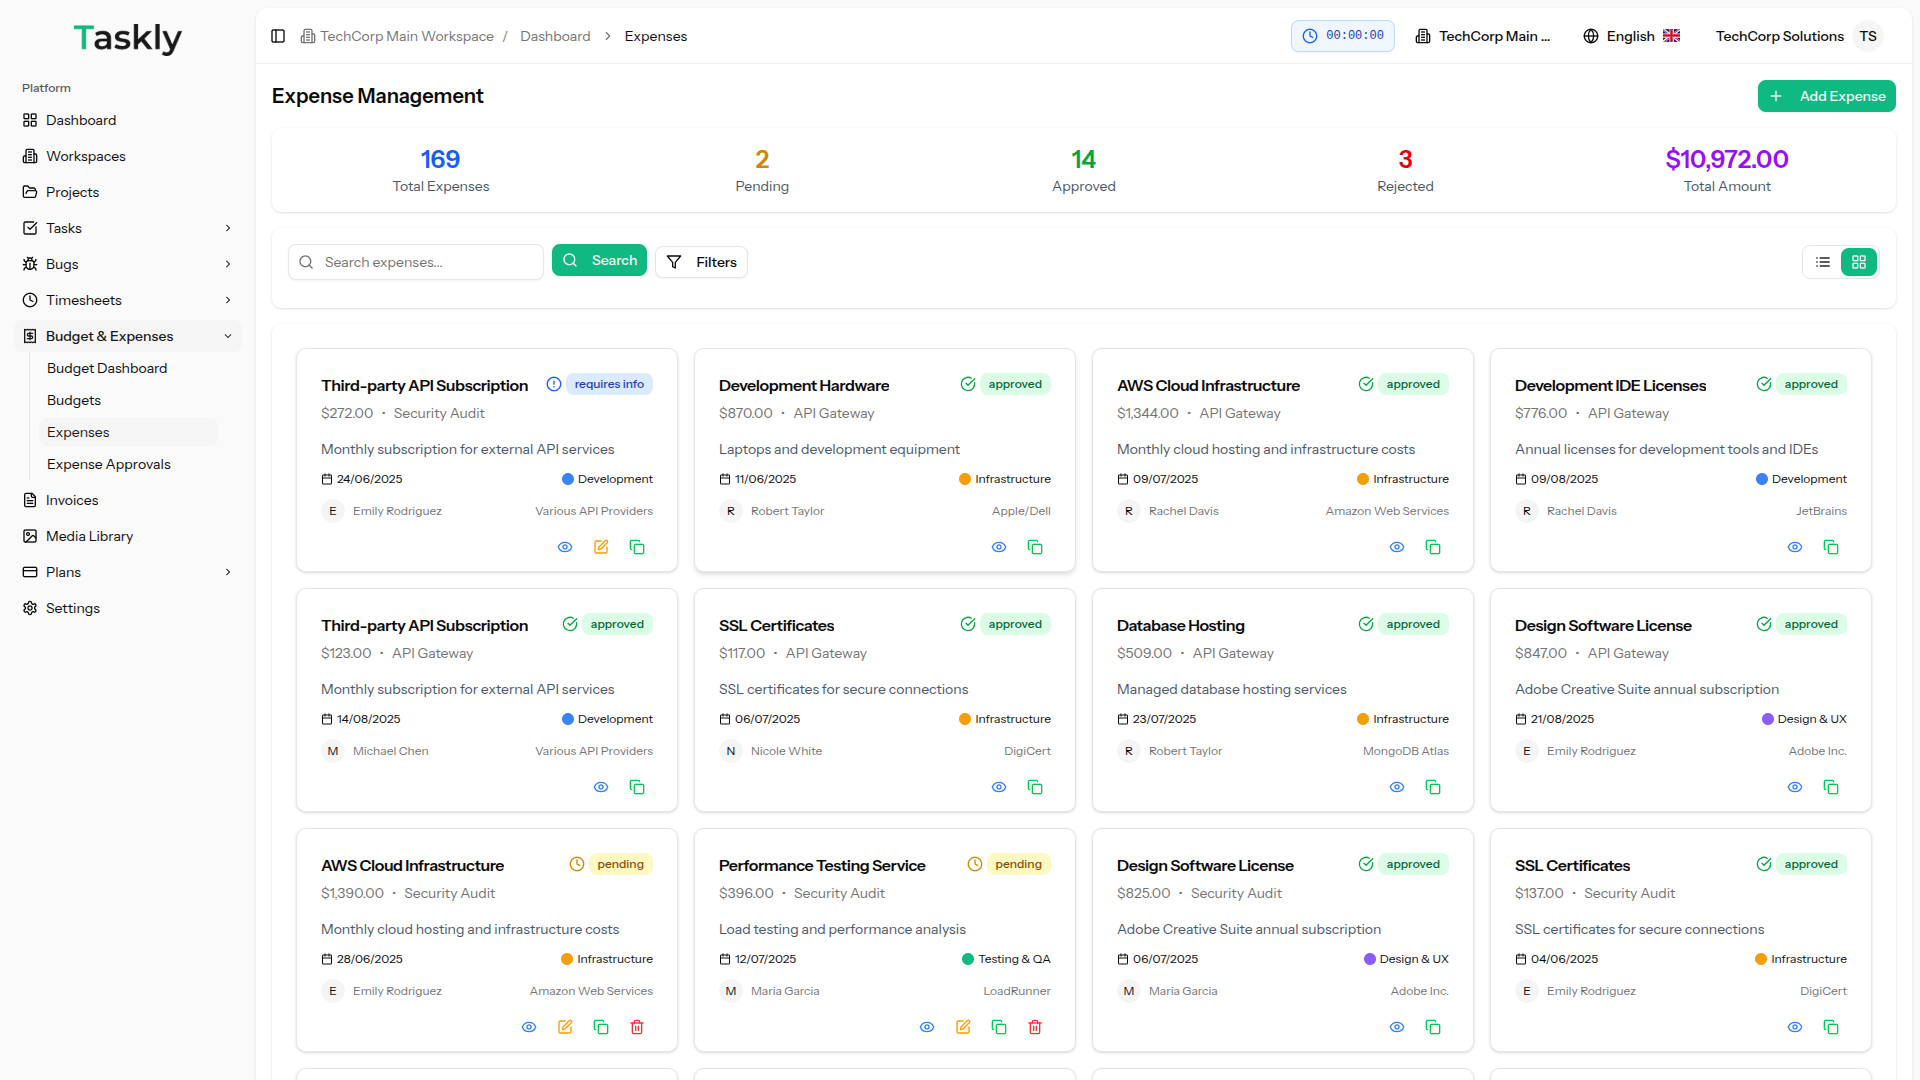Open Expense Approvals in sidebar
The height and width of the screenshot is (1080, 1920).
tap(109, 464)
